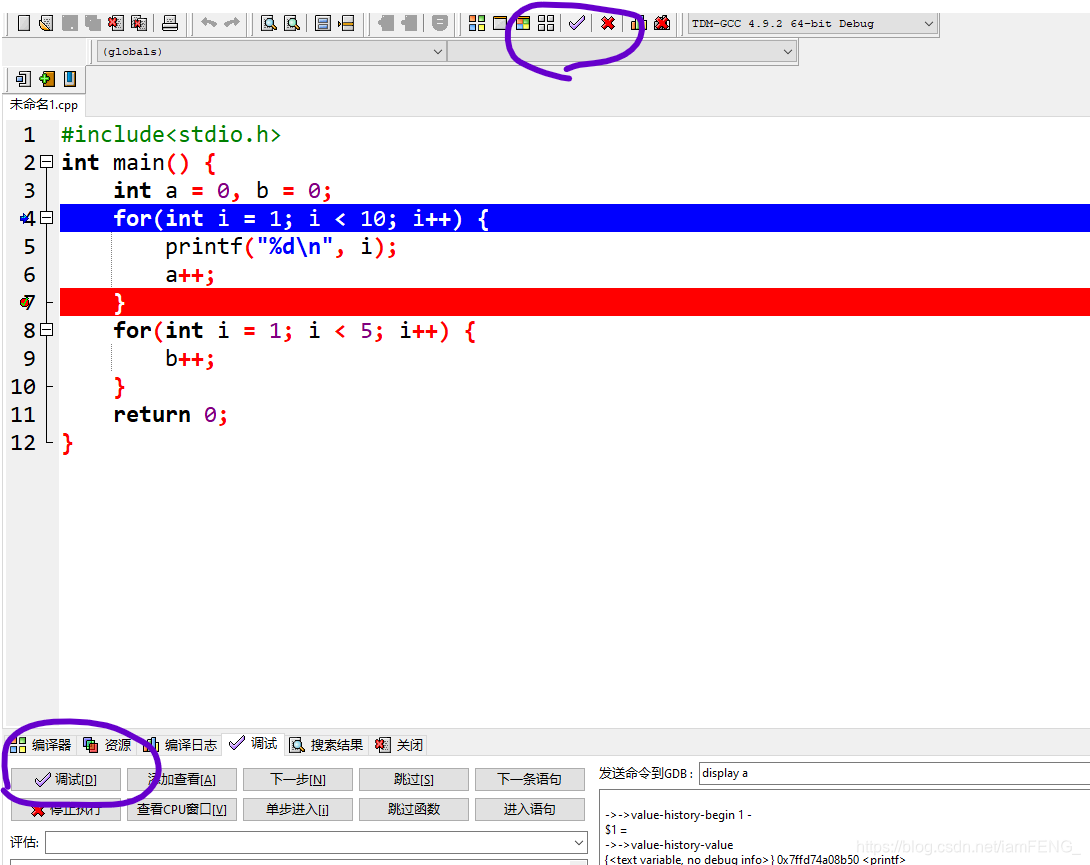Run the program with window icon

coord(499,24)
